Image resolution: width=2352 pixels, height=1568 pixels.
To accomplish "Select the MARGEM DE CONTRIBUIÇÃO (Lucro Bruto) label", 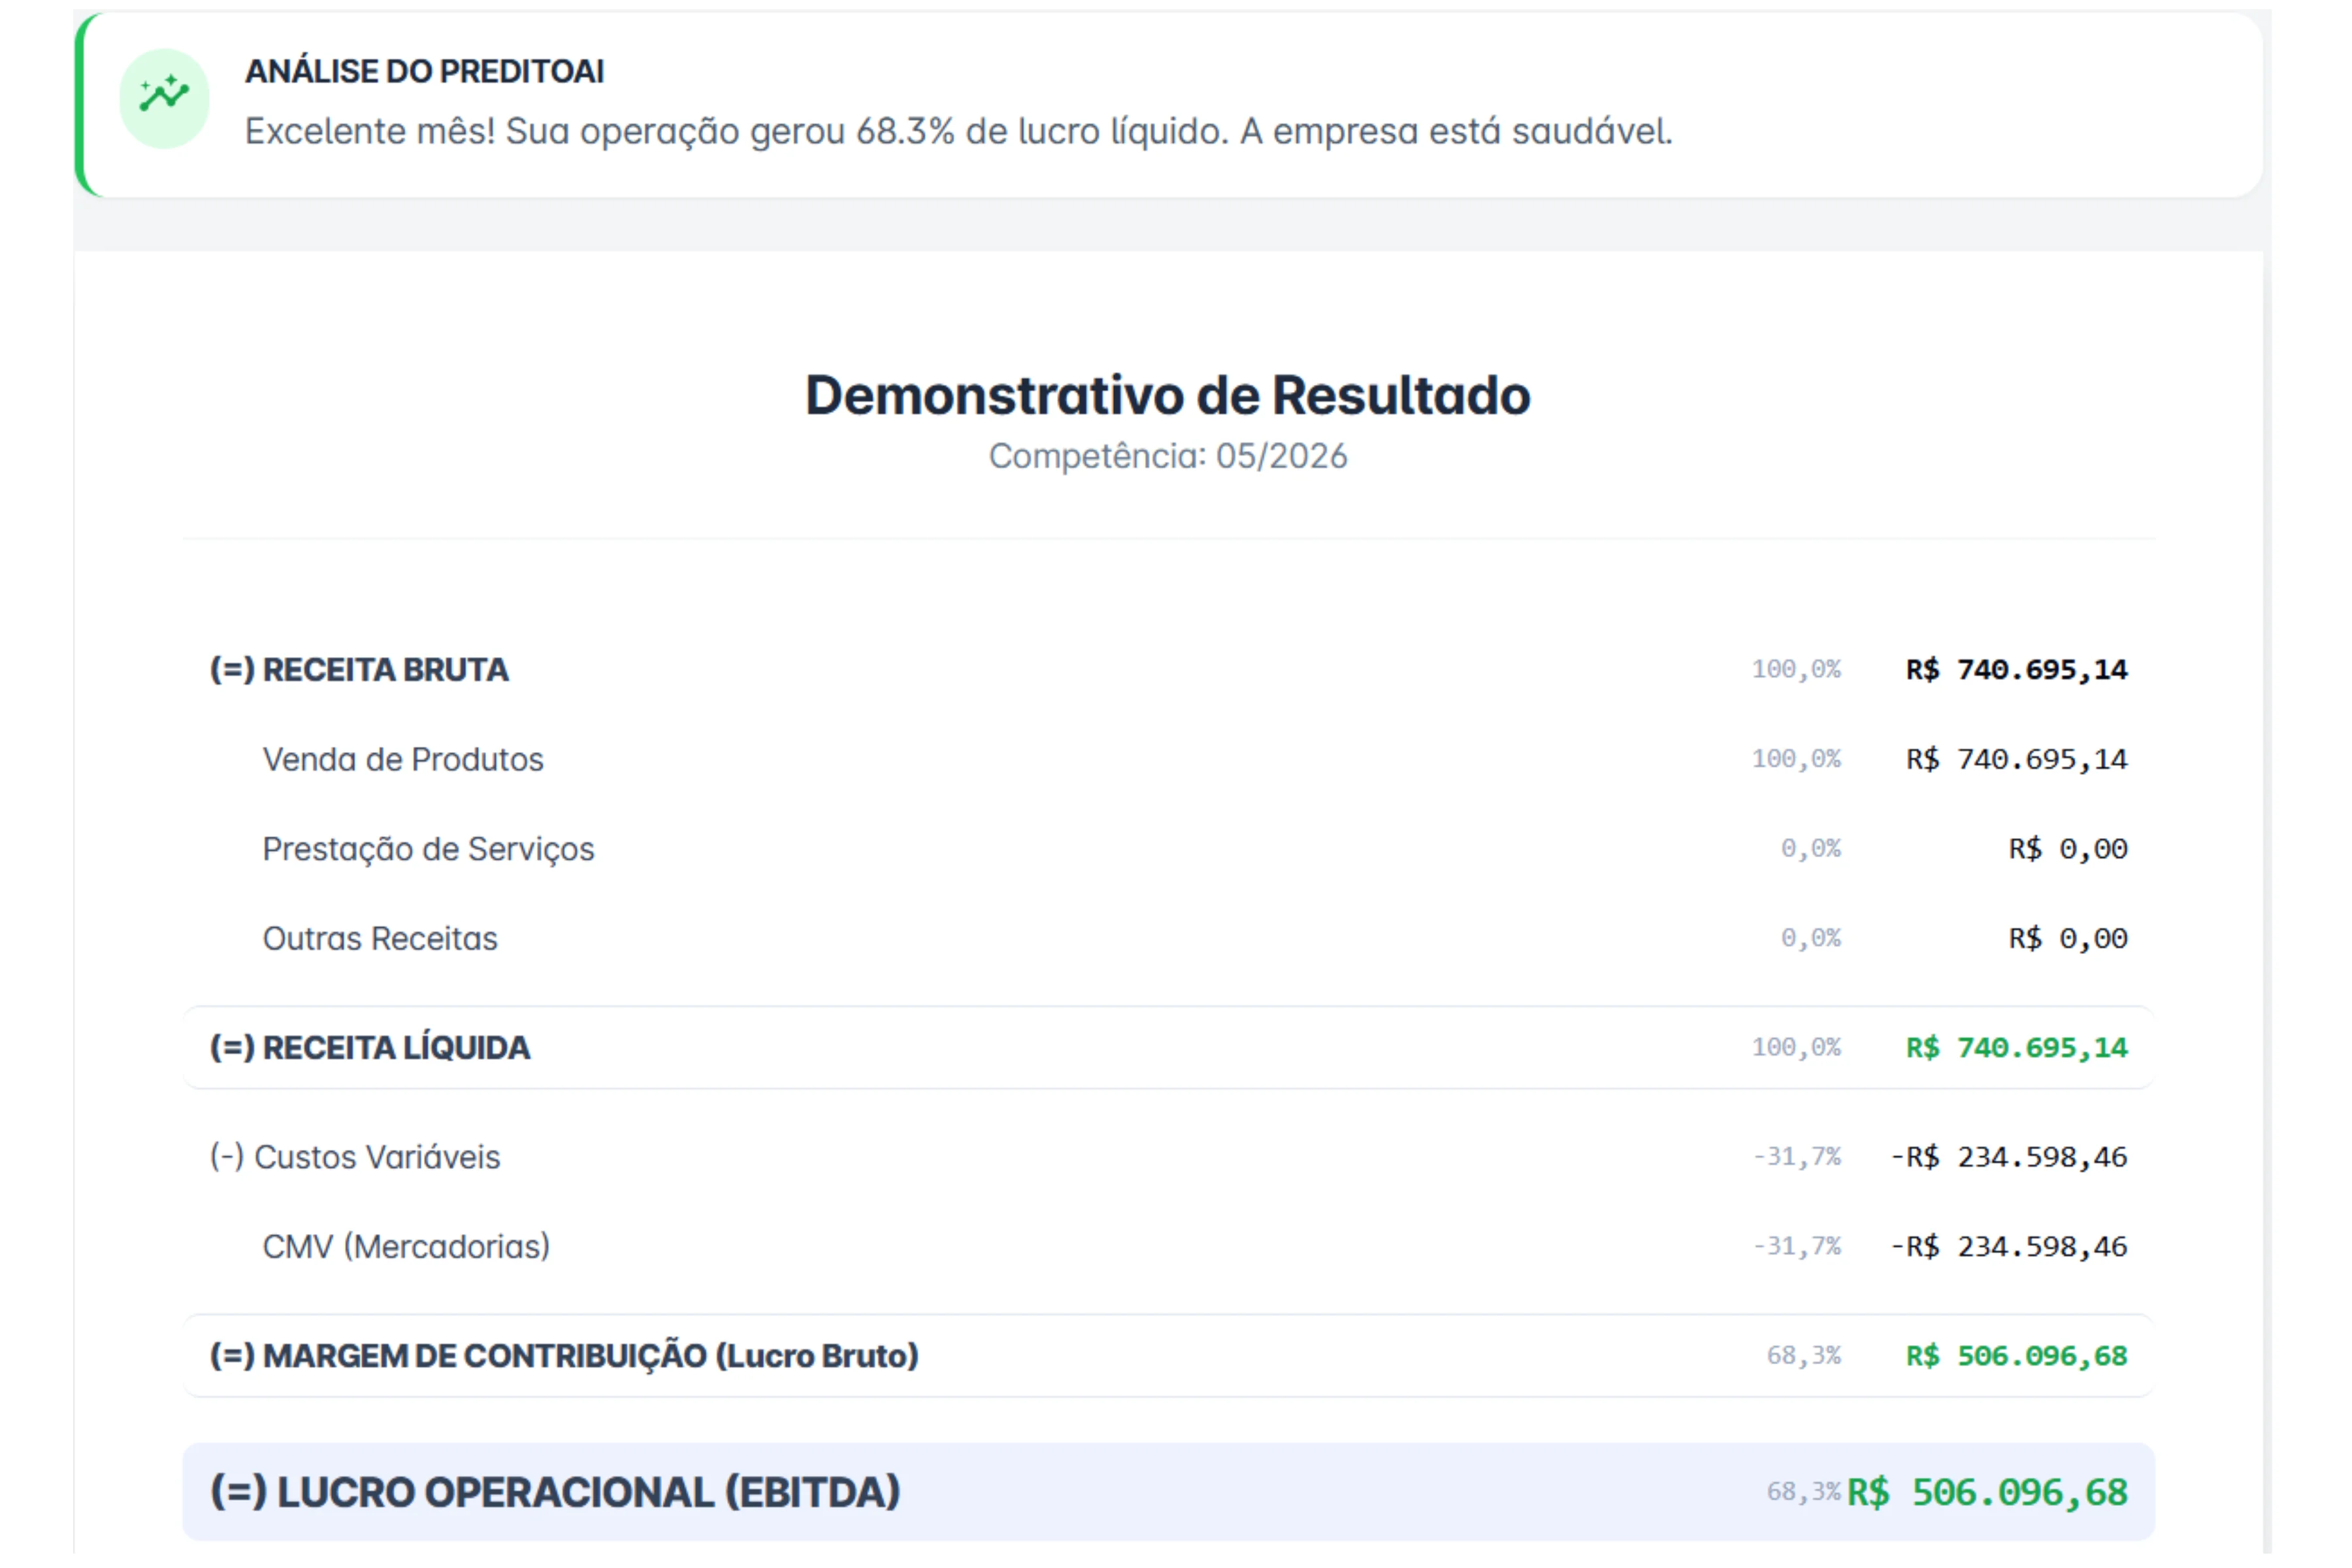I will [564, 1356].
